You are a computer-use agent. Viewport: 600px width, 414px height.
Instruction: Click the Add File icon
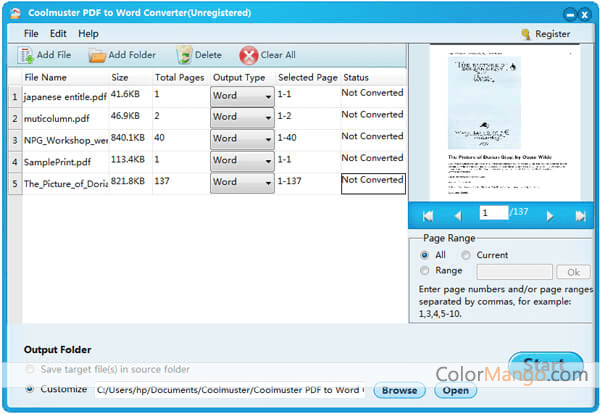[26, 55]
